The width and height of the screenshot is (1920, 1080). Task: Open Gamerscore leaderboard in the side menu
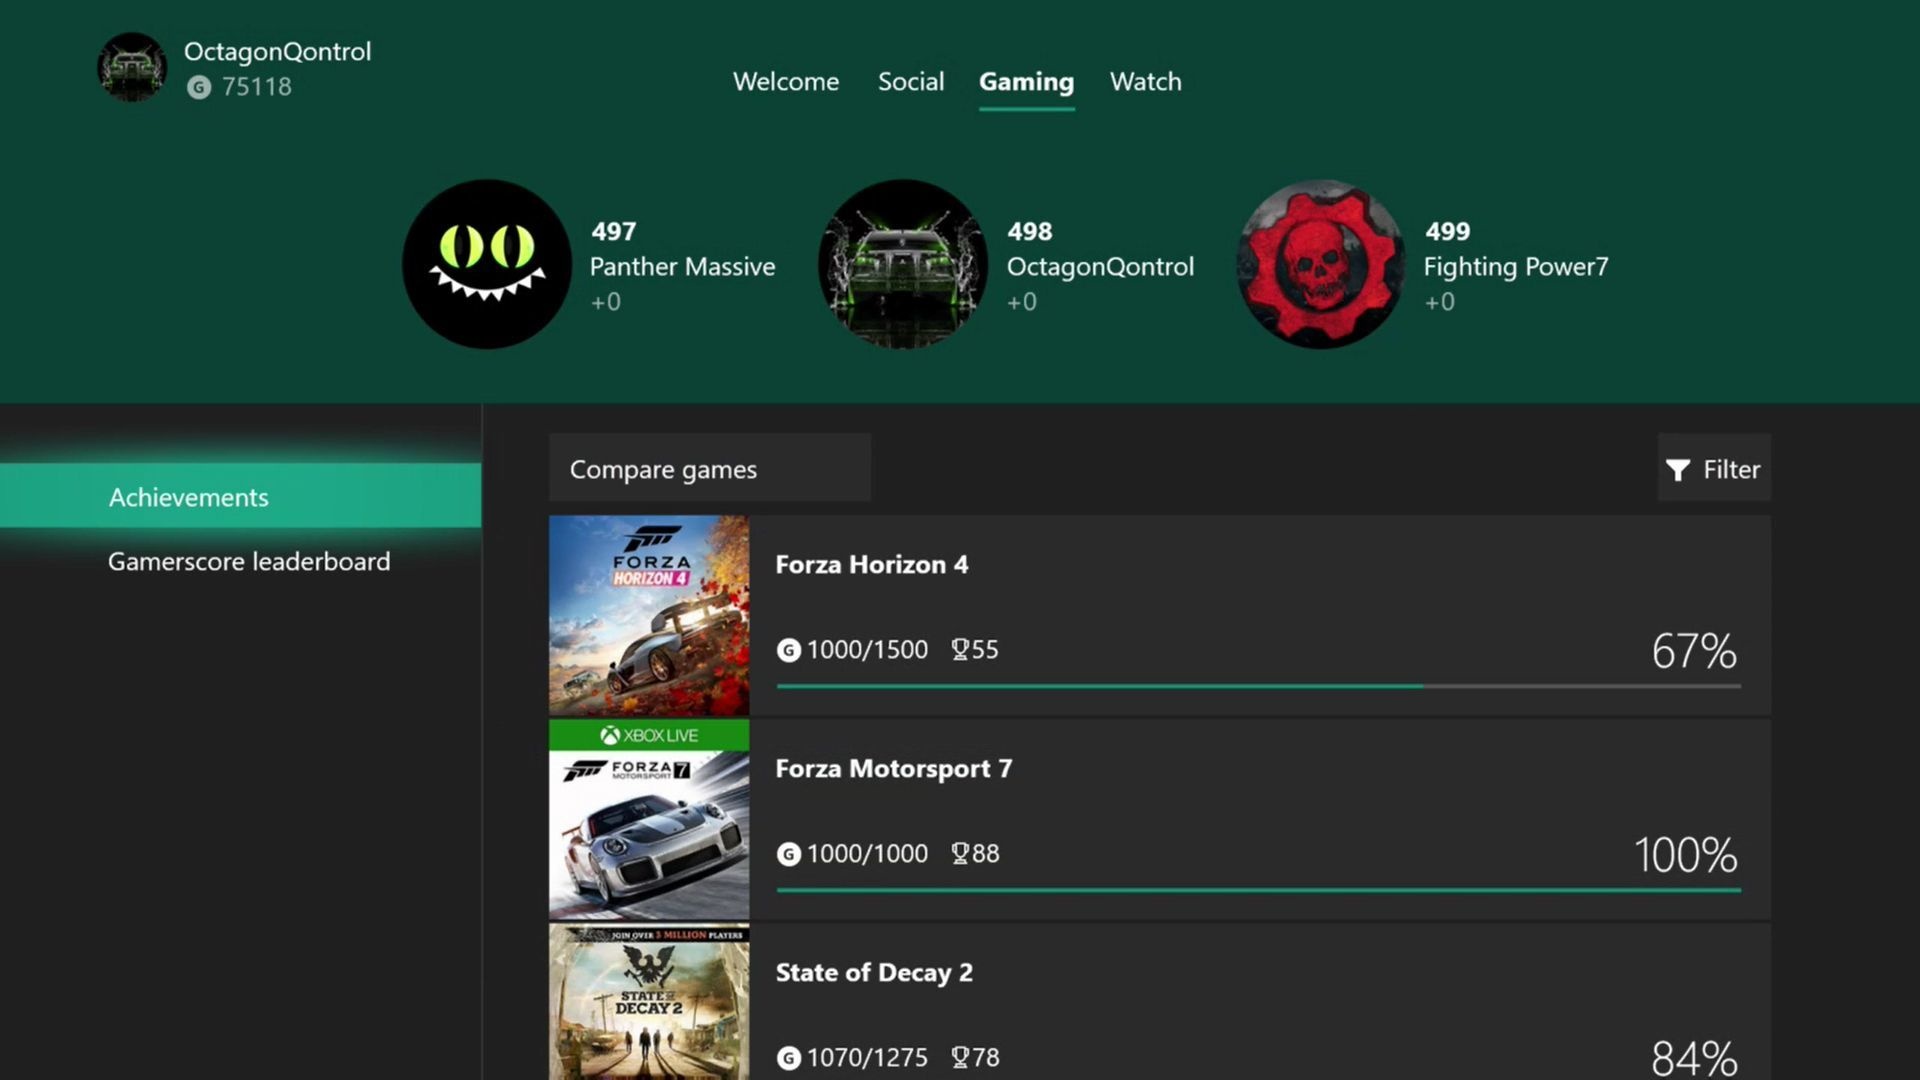(x=249, y=562)
